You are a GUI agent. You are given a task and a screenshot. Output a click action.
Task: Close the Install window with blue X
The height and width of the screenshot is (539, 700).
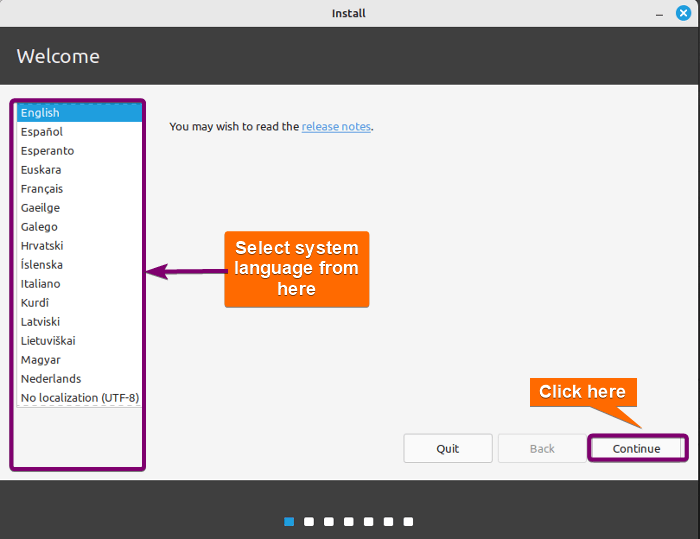tap(683, 13)
